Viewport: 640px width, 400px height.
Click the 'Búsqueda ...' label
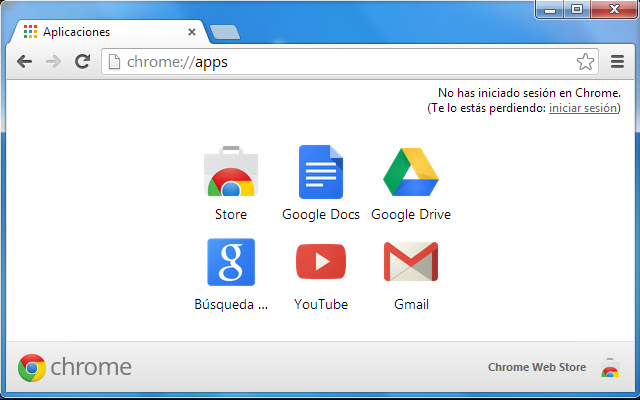click(231, 304)
